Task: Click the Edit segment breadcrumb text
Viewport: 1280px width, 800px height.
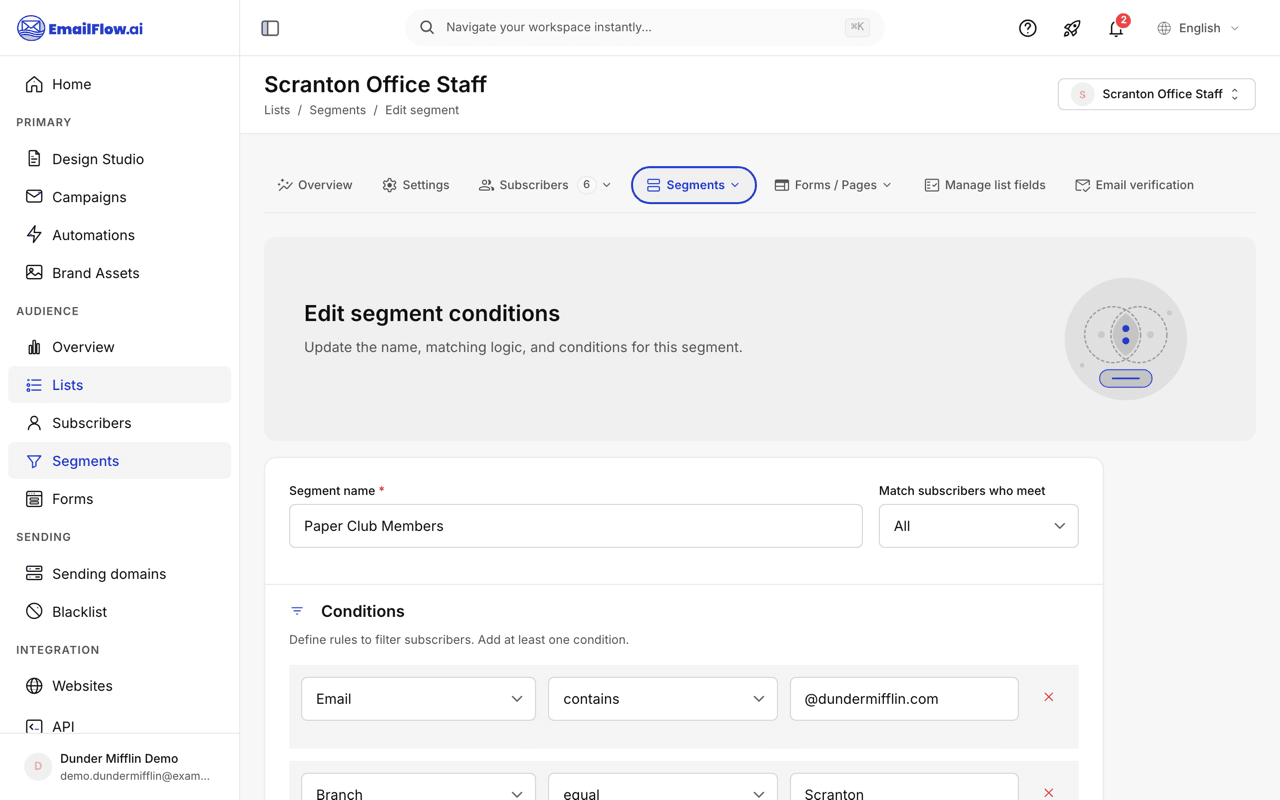Action: pos(422,110)
